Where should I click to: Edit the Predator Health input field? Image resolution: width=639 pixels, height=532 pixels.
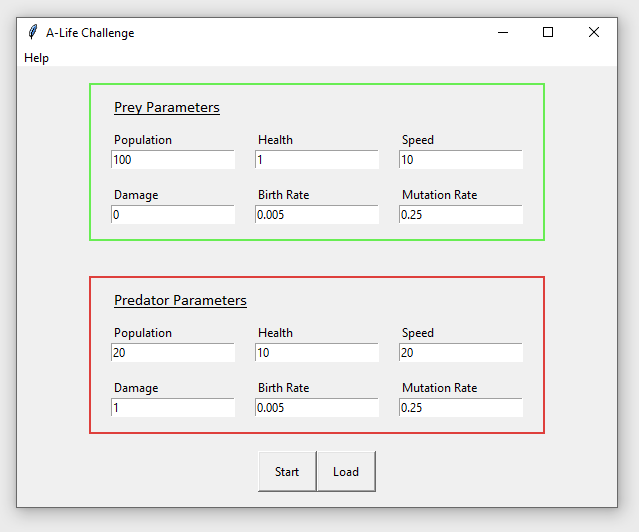pyautogui.click(x=317, y=353)
